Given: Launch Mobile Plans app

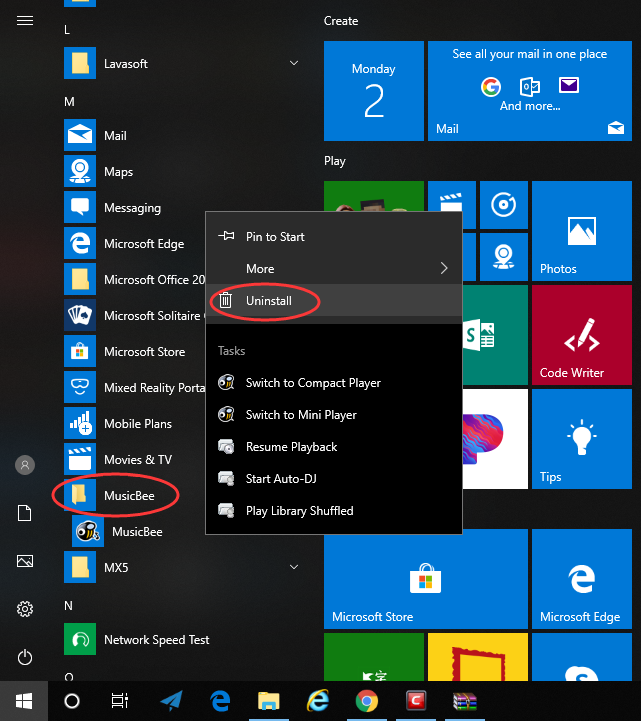Looking at the screenshot, I should [x=134, y=423].
